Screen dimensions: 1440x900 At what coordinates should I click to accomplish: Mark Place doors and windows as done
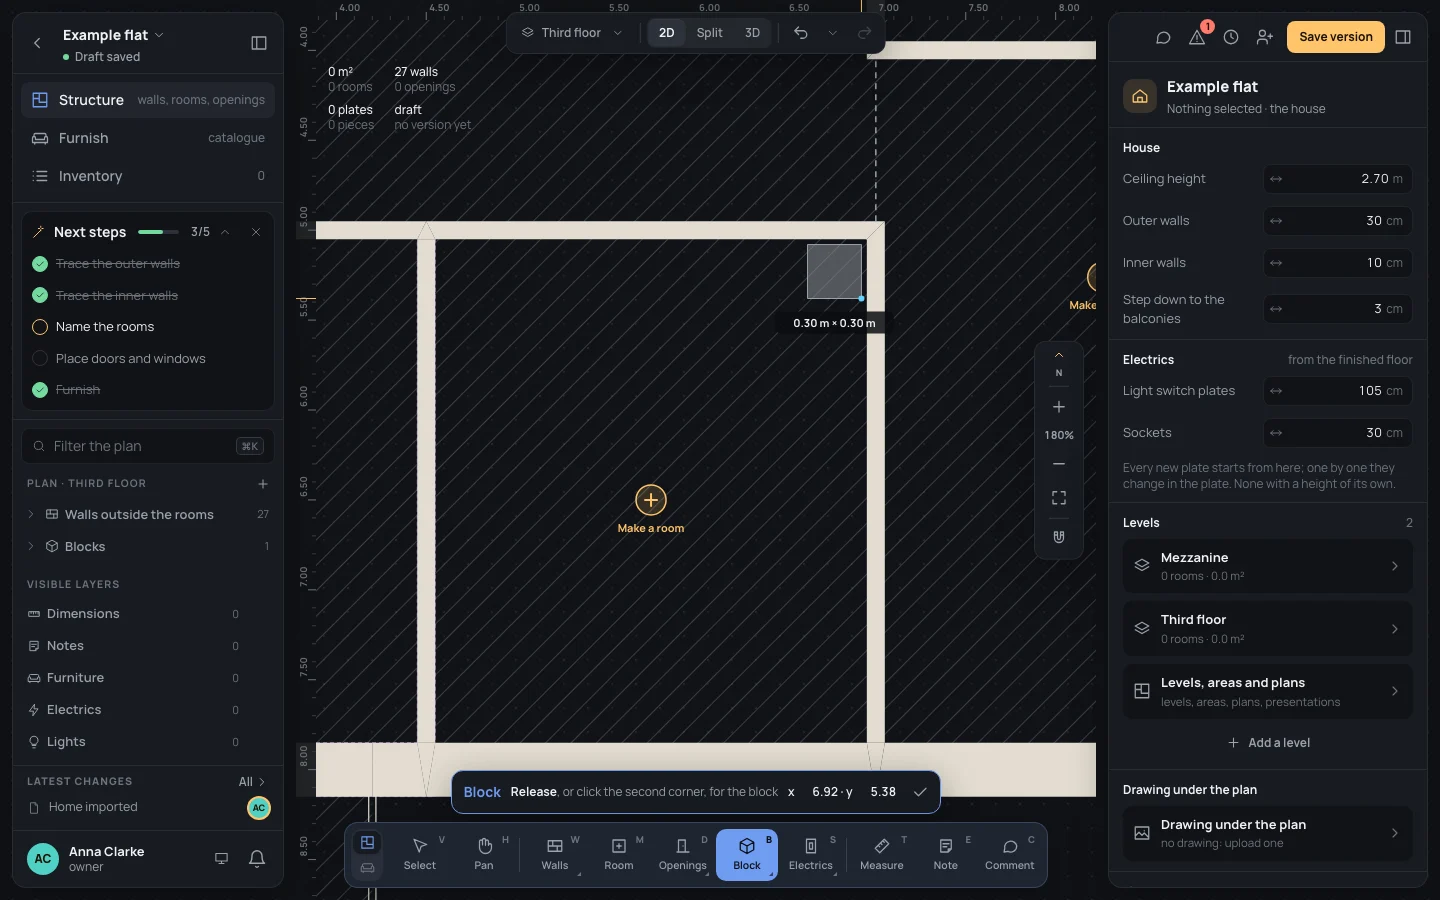click(x=40, y=359)
